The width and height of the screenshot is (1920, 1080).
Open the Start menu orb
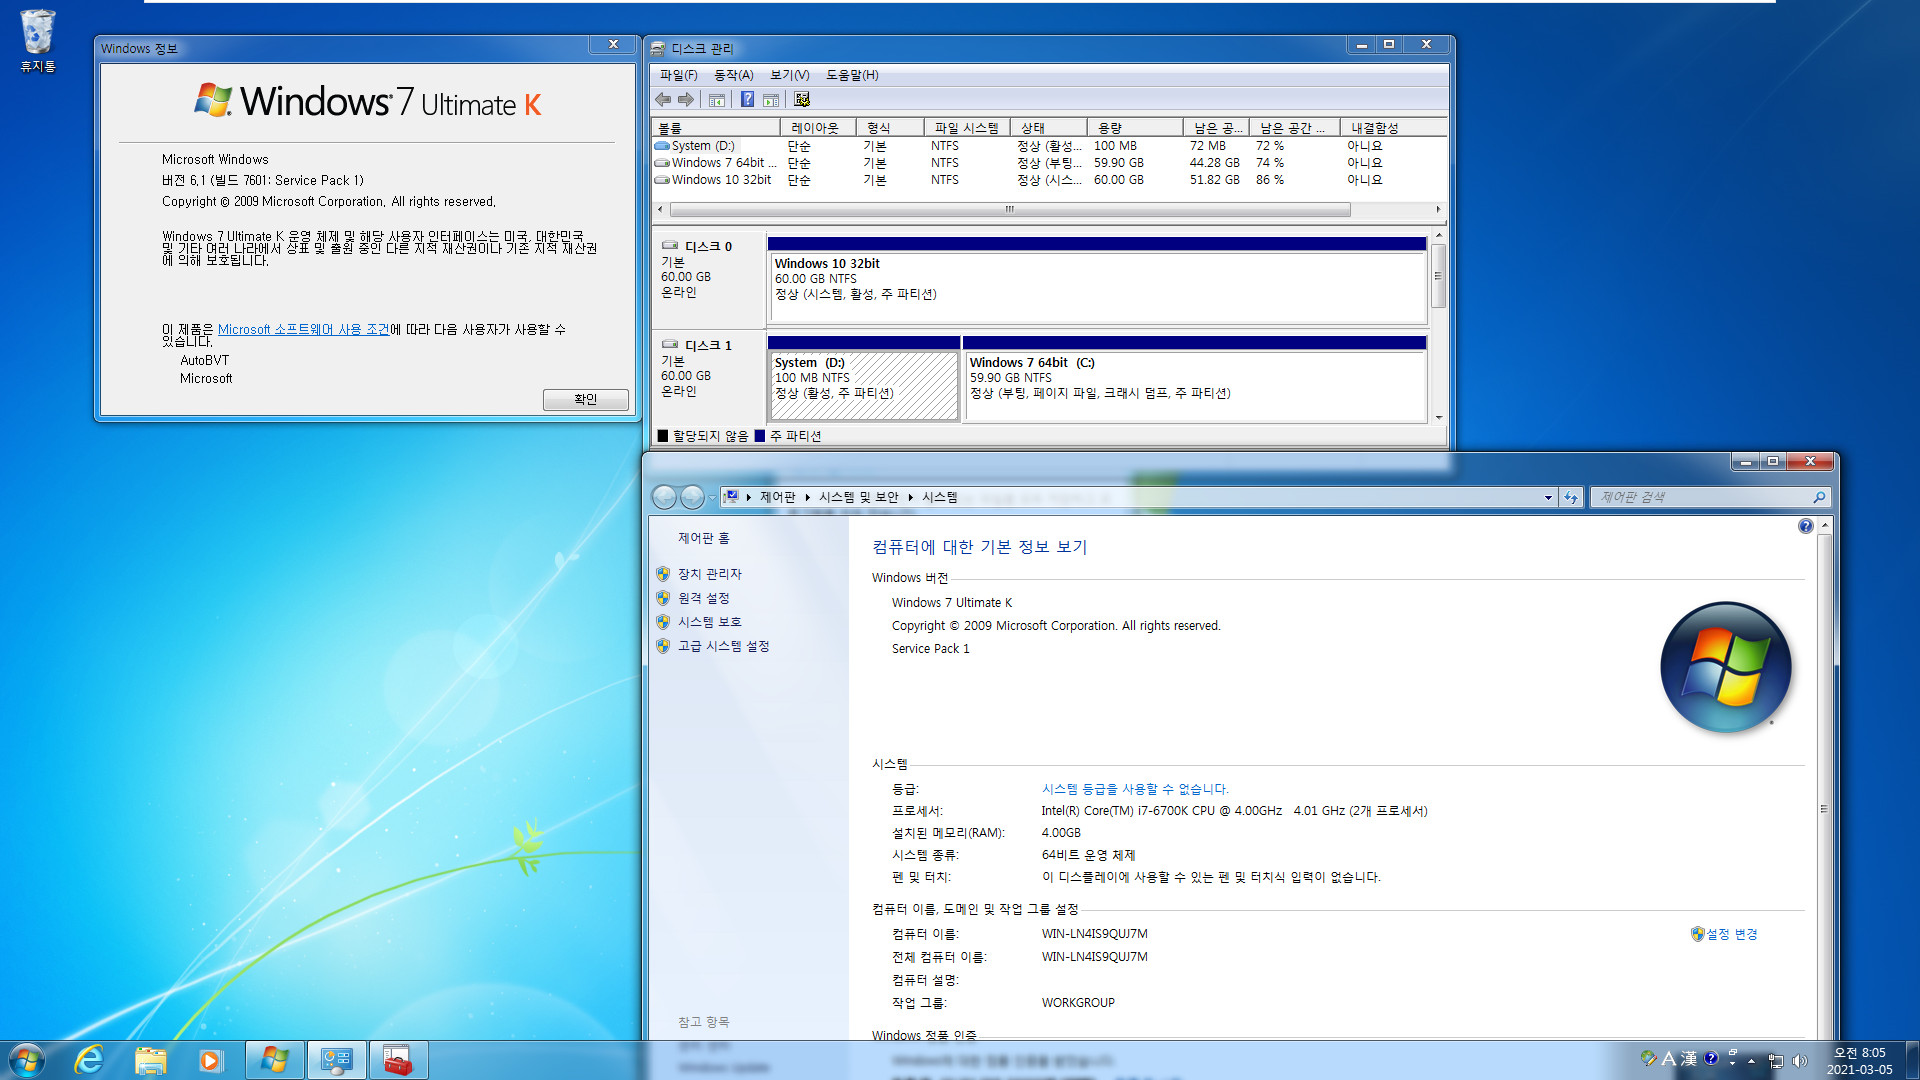tap(27, 1060)
